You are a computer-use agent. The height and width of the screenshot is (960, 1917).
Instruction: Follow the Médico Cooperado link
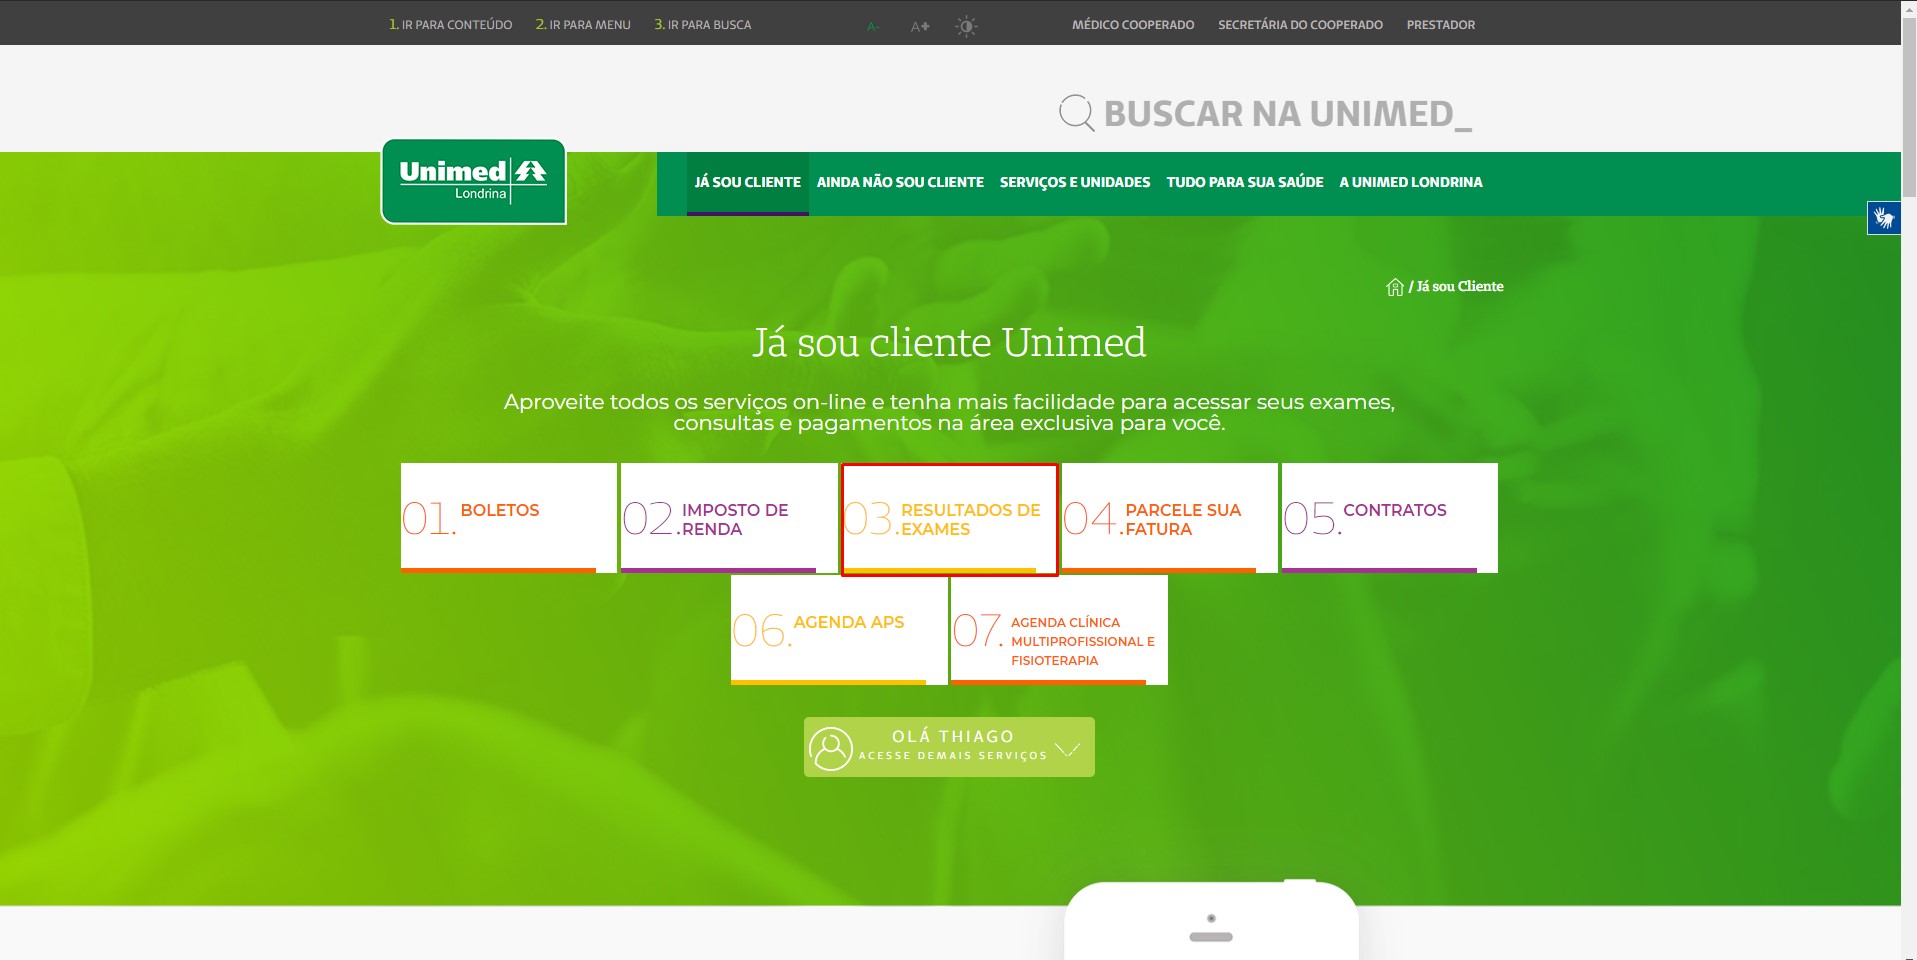click(1133, 25)
